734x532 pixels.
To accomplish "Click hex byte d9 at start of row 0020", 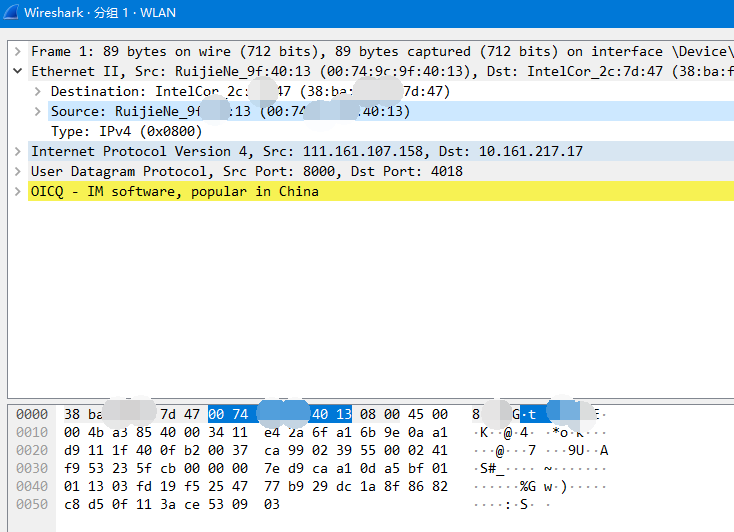I will click(72, 451).
